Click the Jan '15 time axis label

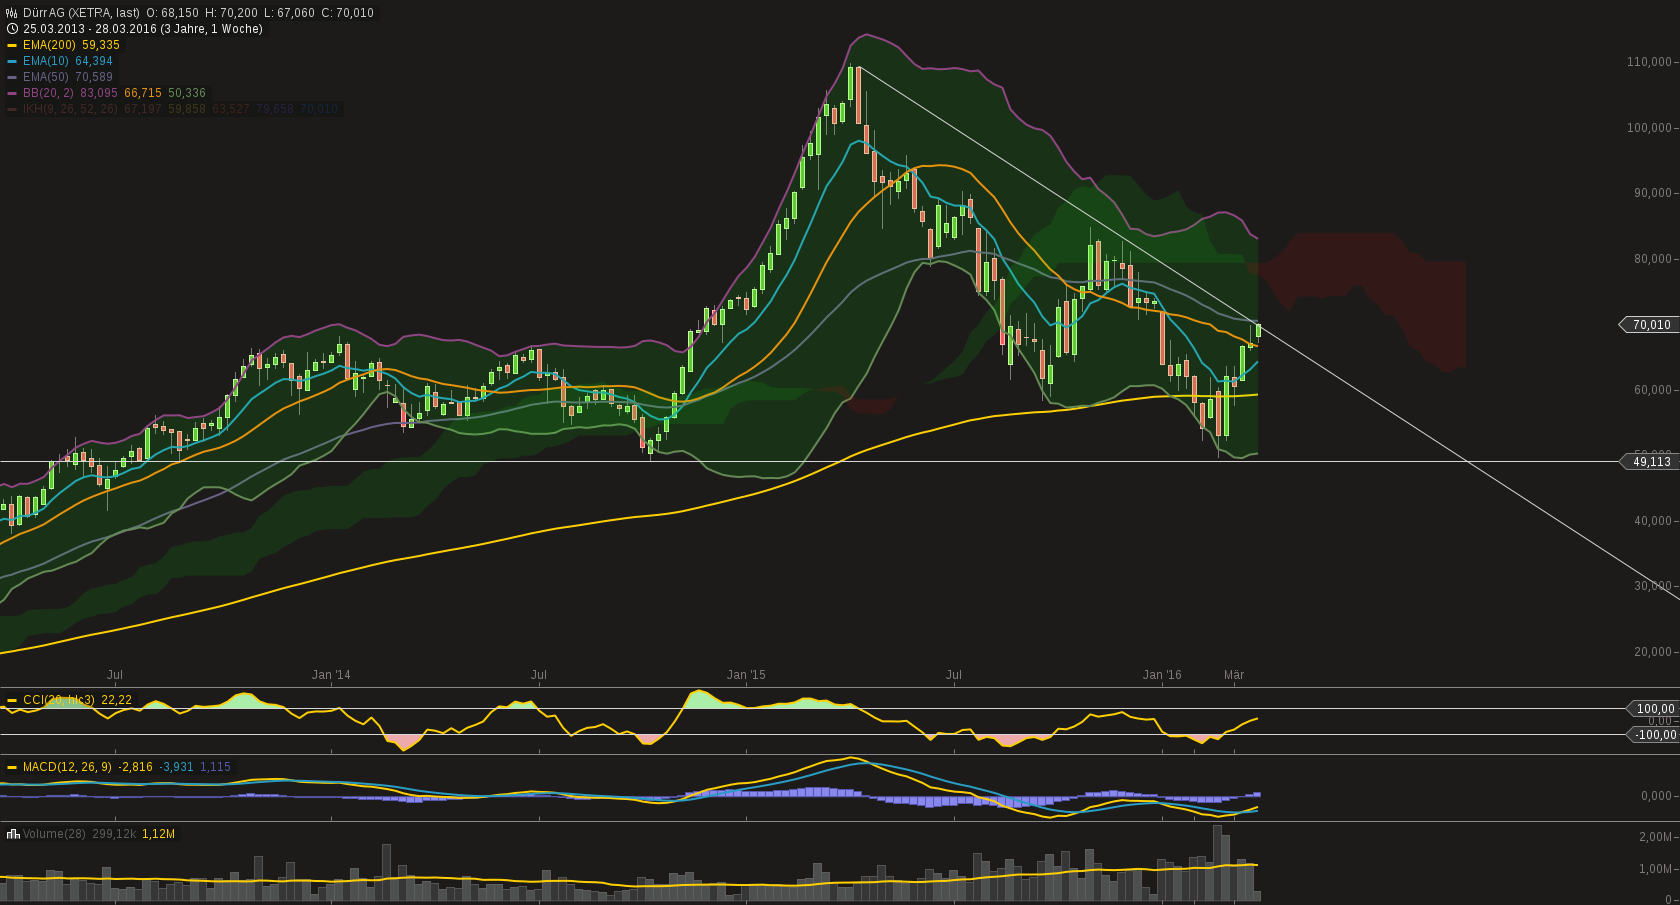[x=746, y=675]
